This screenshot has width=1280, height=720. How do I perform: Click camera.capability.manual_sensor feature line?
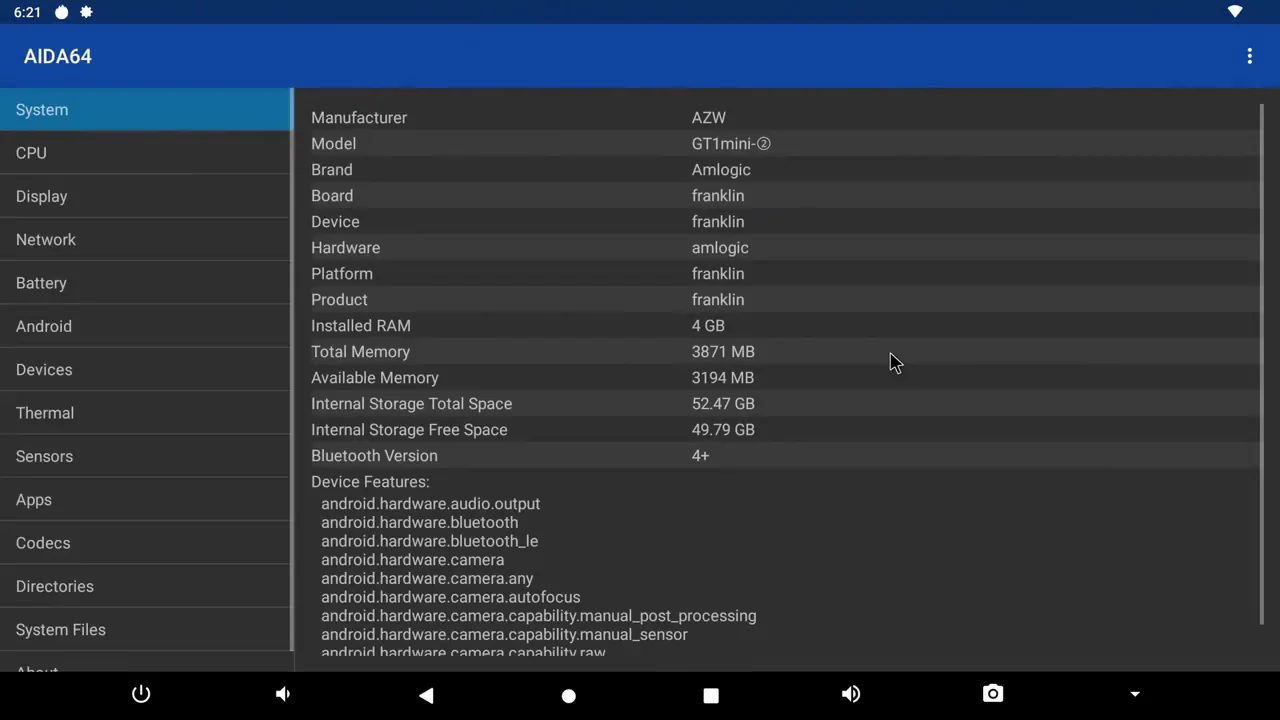click(x=504, y=634)
